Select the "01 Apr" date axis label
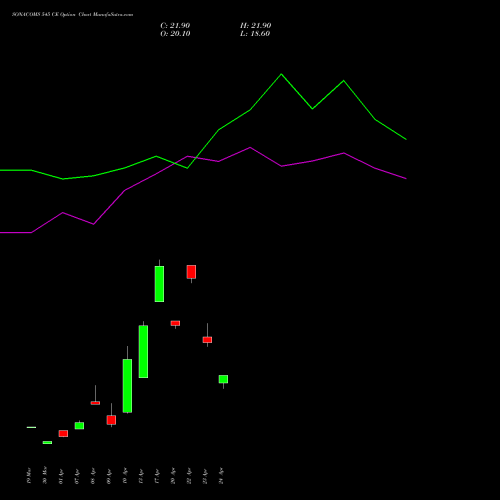The height and width of the screenshot is (500, 500). [61, 476]
